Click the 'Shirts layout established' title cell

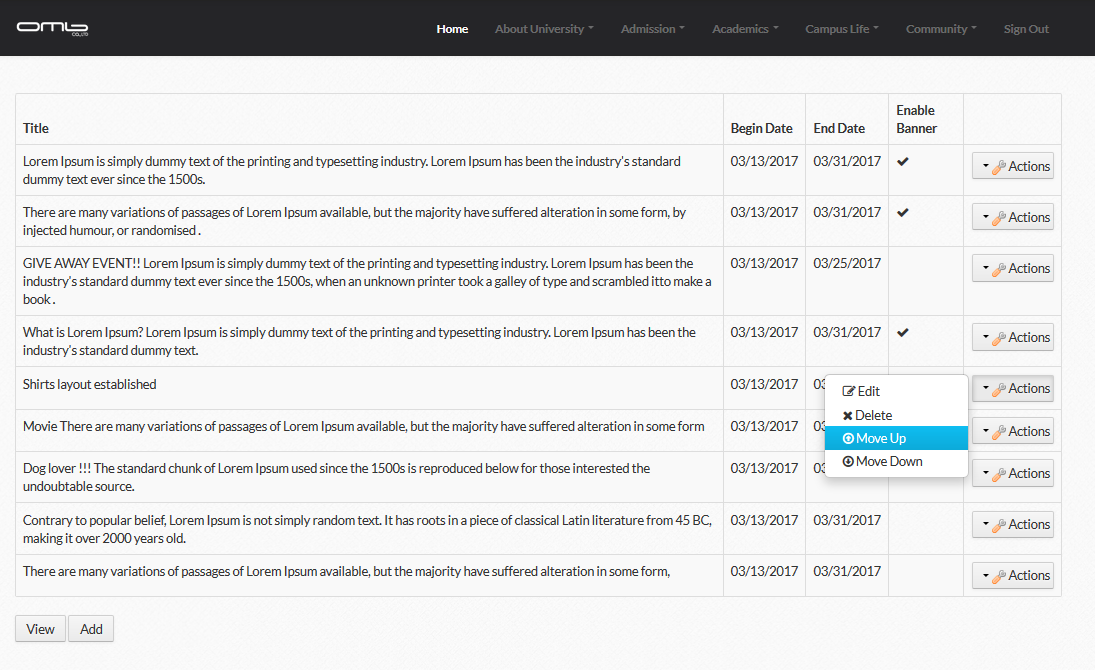90,385
